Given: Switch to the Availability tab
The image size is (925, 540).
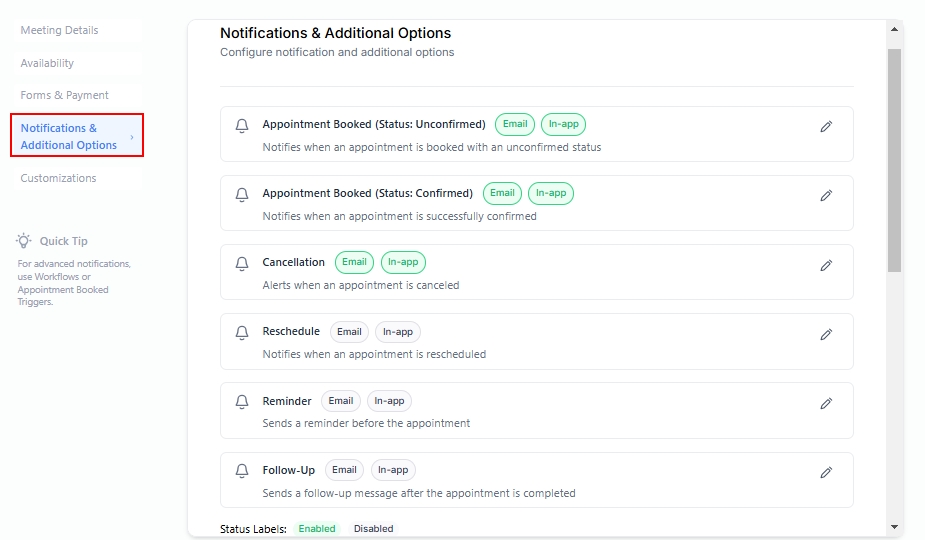Looking at the screenshot, I should coord(47,63).
